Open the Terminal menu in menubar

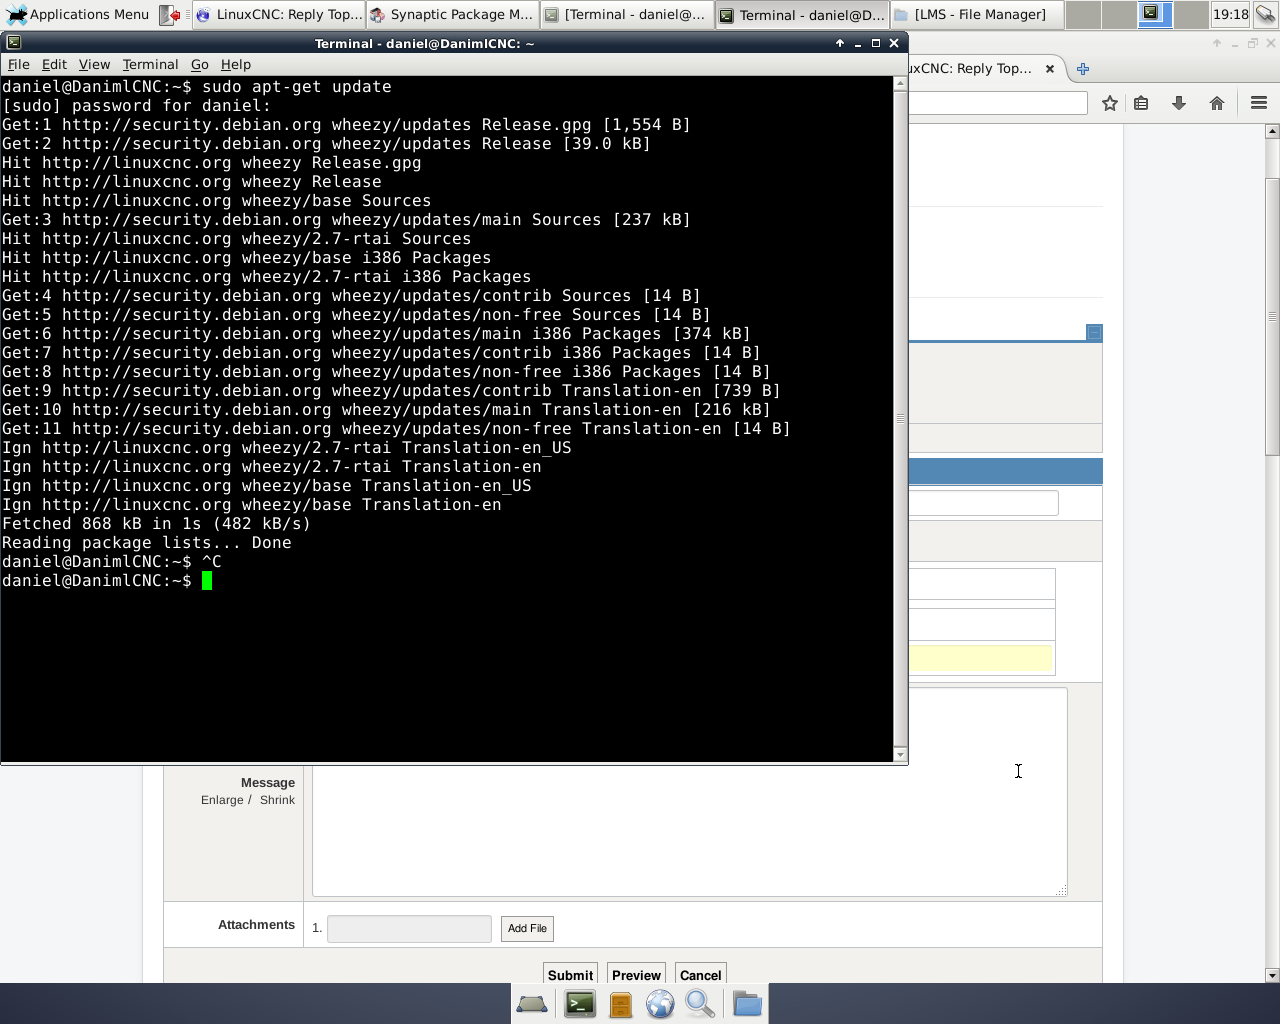tap(150, 64)
